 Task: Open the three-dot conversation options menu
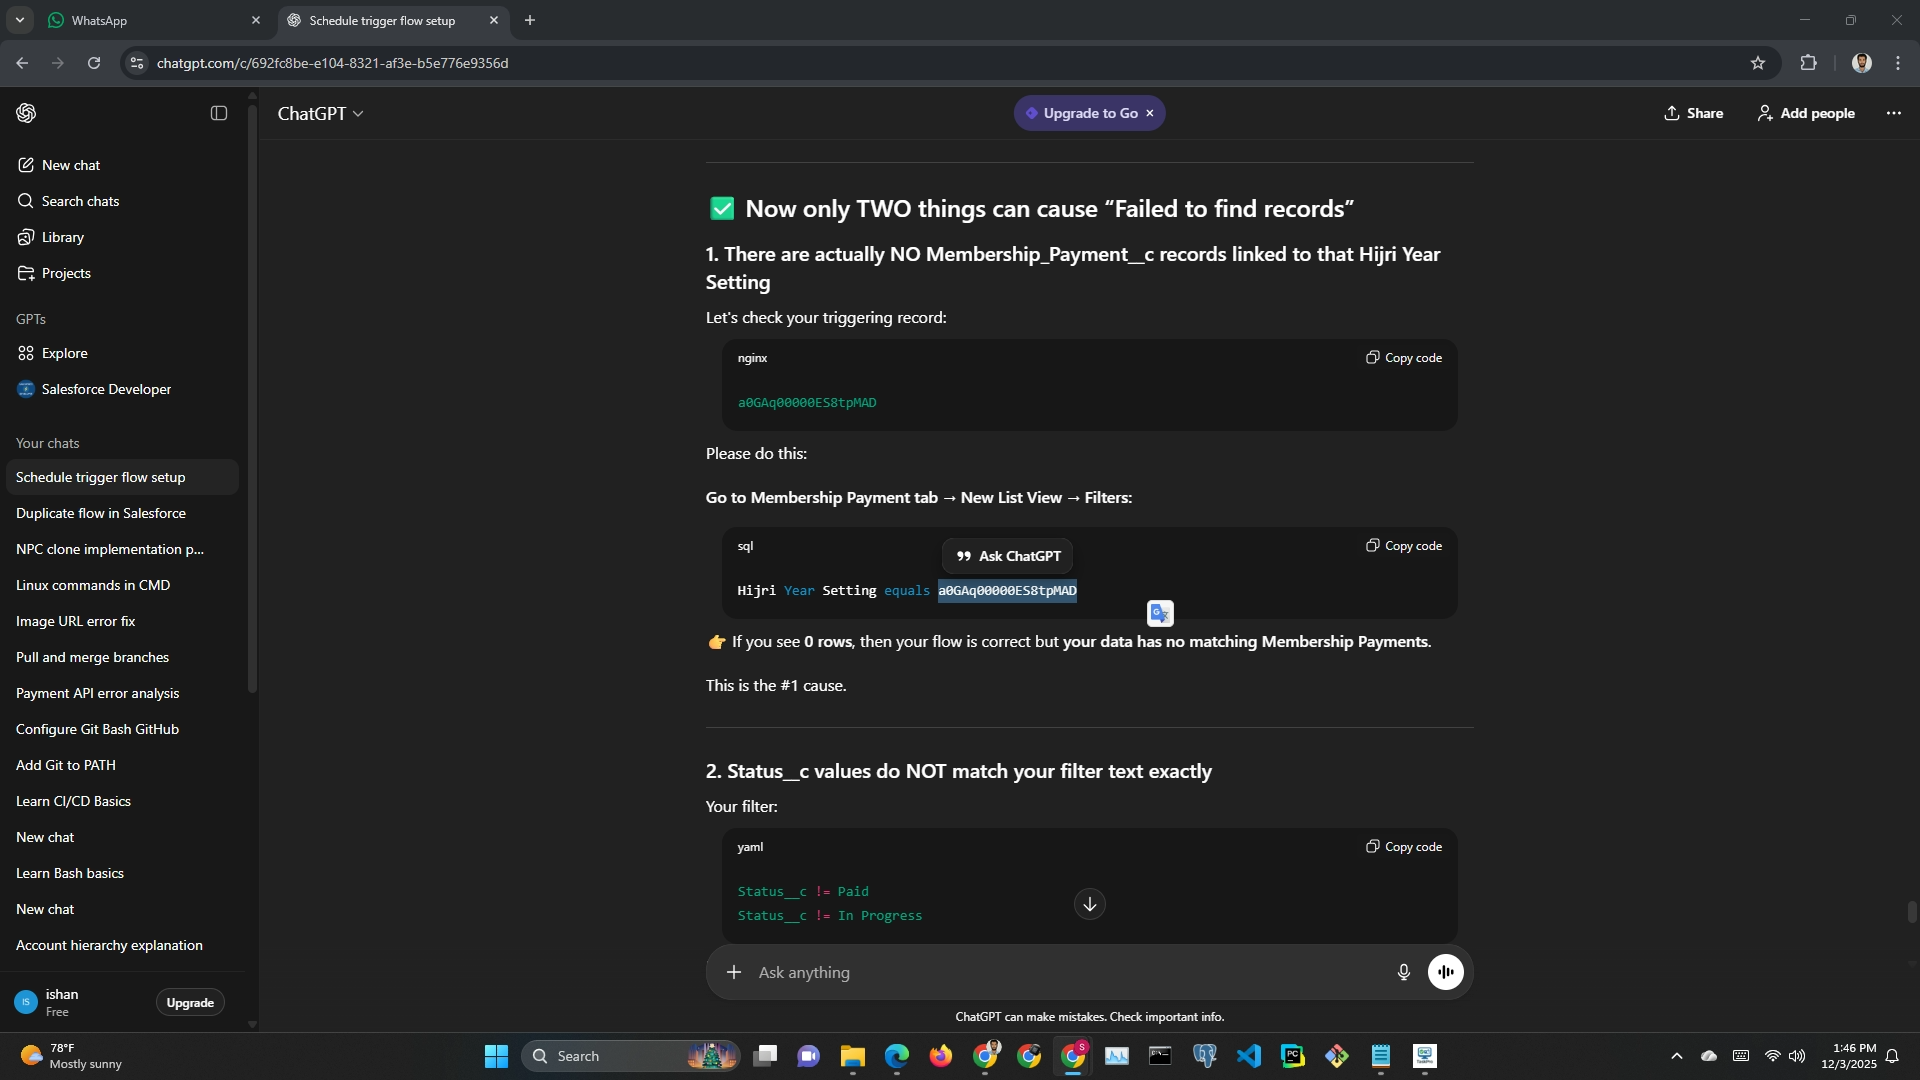[1893, 113]
